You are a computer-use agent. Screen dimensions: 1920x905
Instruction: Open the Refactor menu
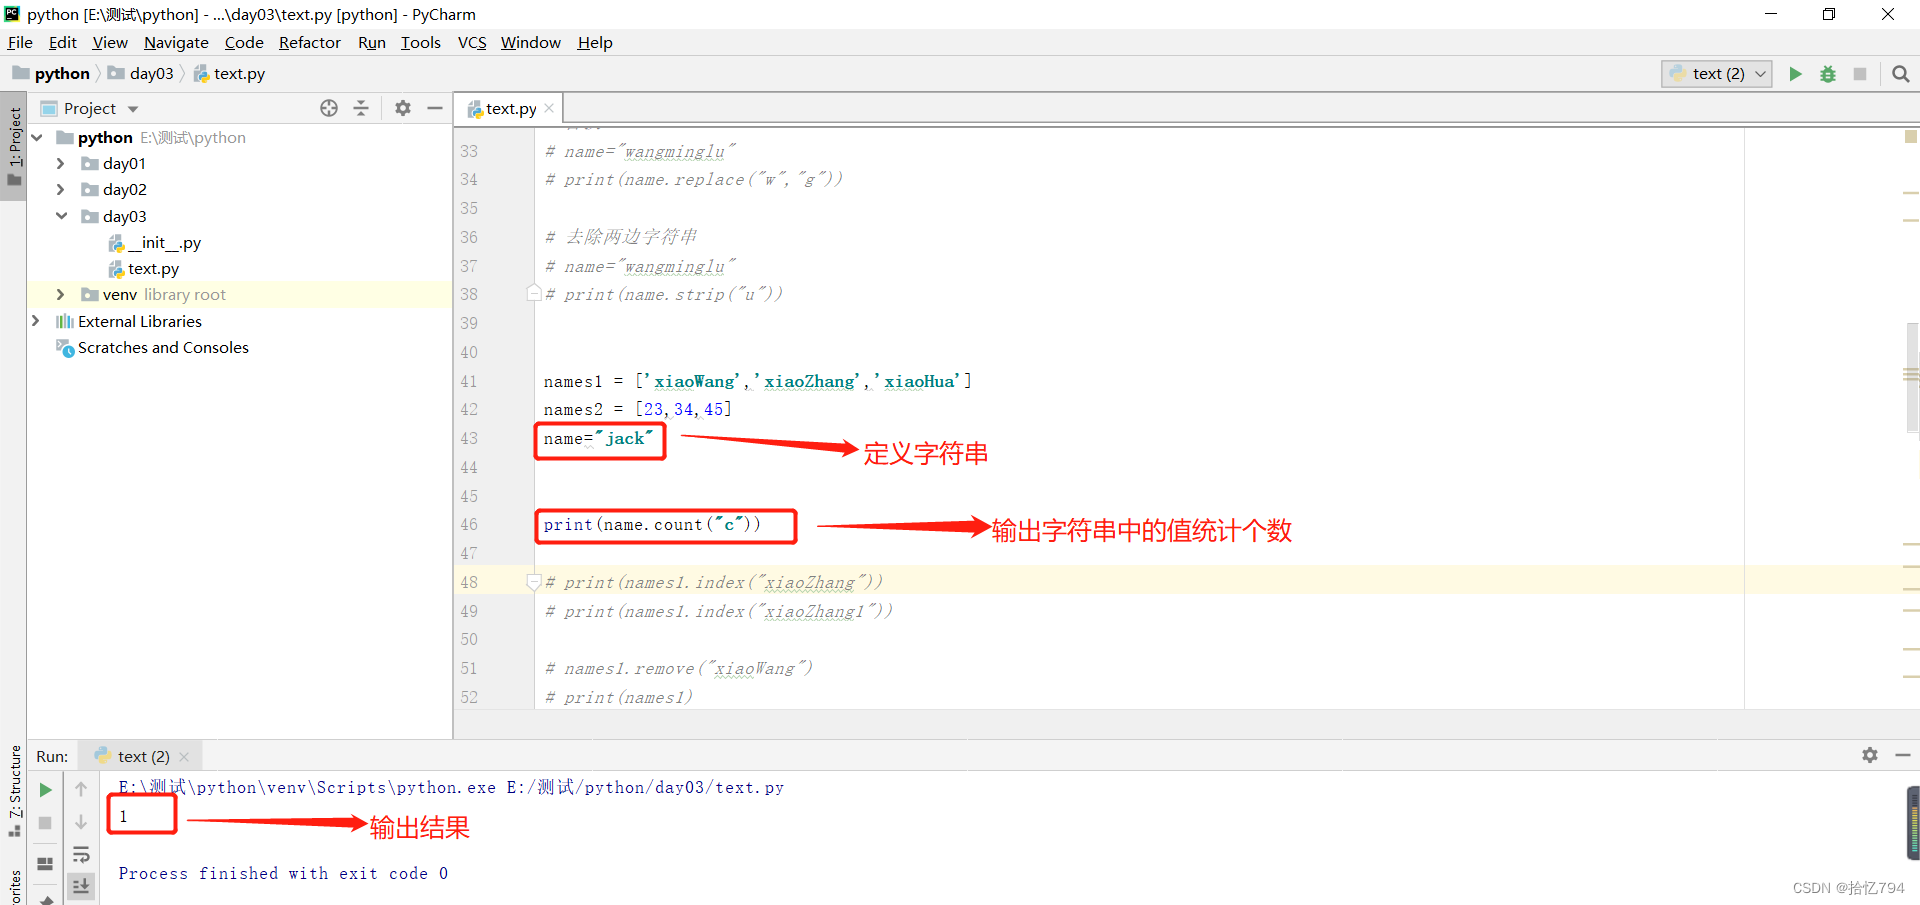[x=309, y=42]
